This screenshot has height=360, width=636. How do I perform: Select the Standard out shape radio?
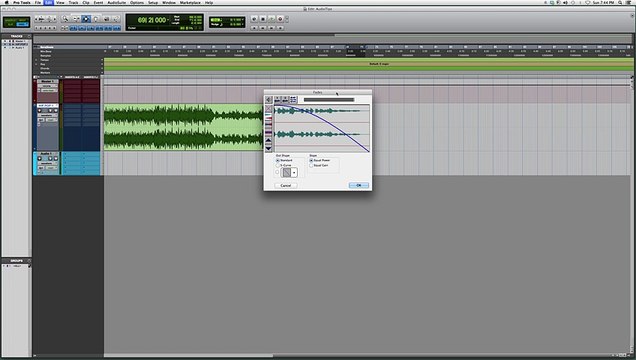[x=278, y=161]
